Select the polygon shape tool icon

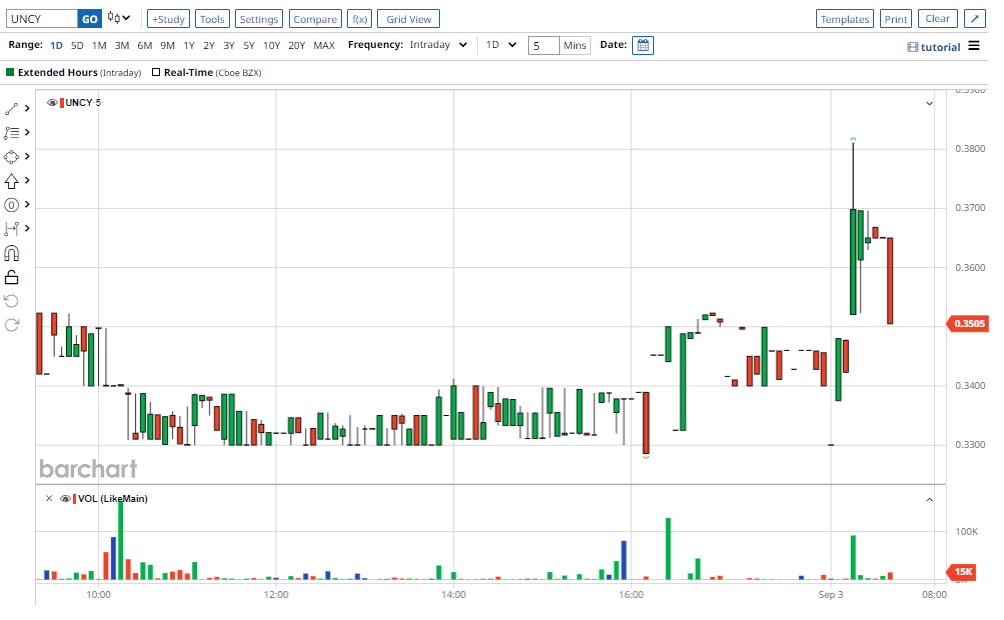12,157
